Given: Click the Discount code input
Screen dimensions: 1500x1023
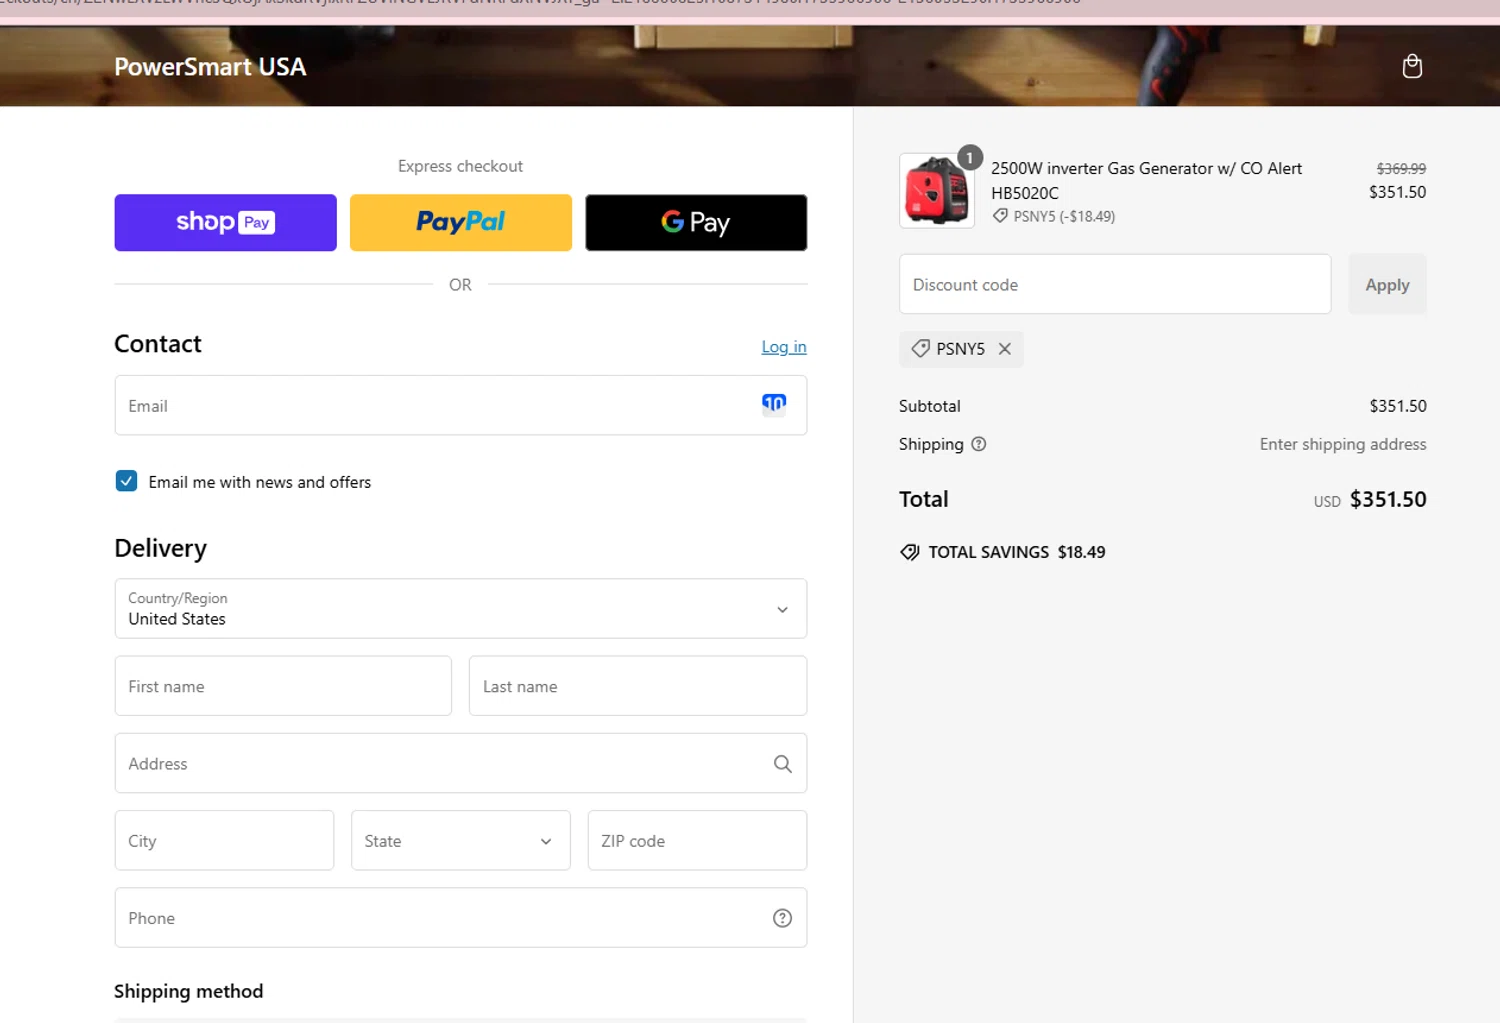Looking at the screenshot, I should click(1115, 285).
